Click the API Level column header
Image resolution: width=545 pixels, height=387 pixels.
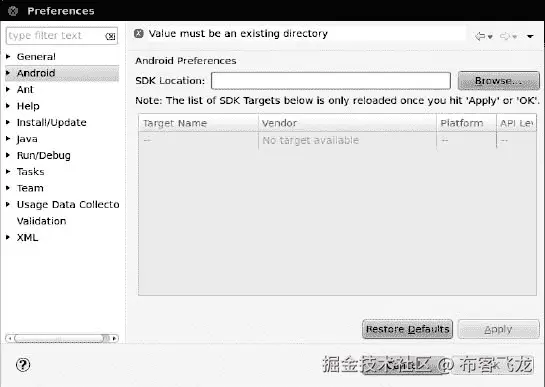(516, 123)
